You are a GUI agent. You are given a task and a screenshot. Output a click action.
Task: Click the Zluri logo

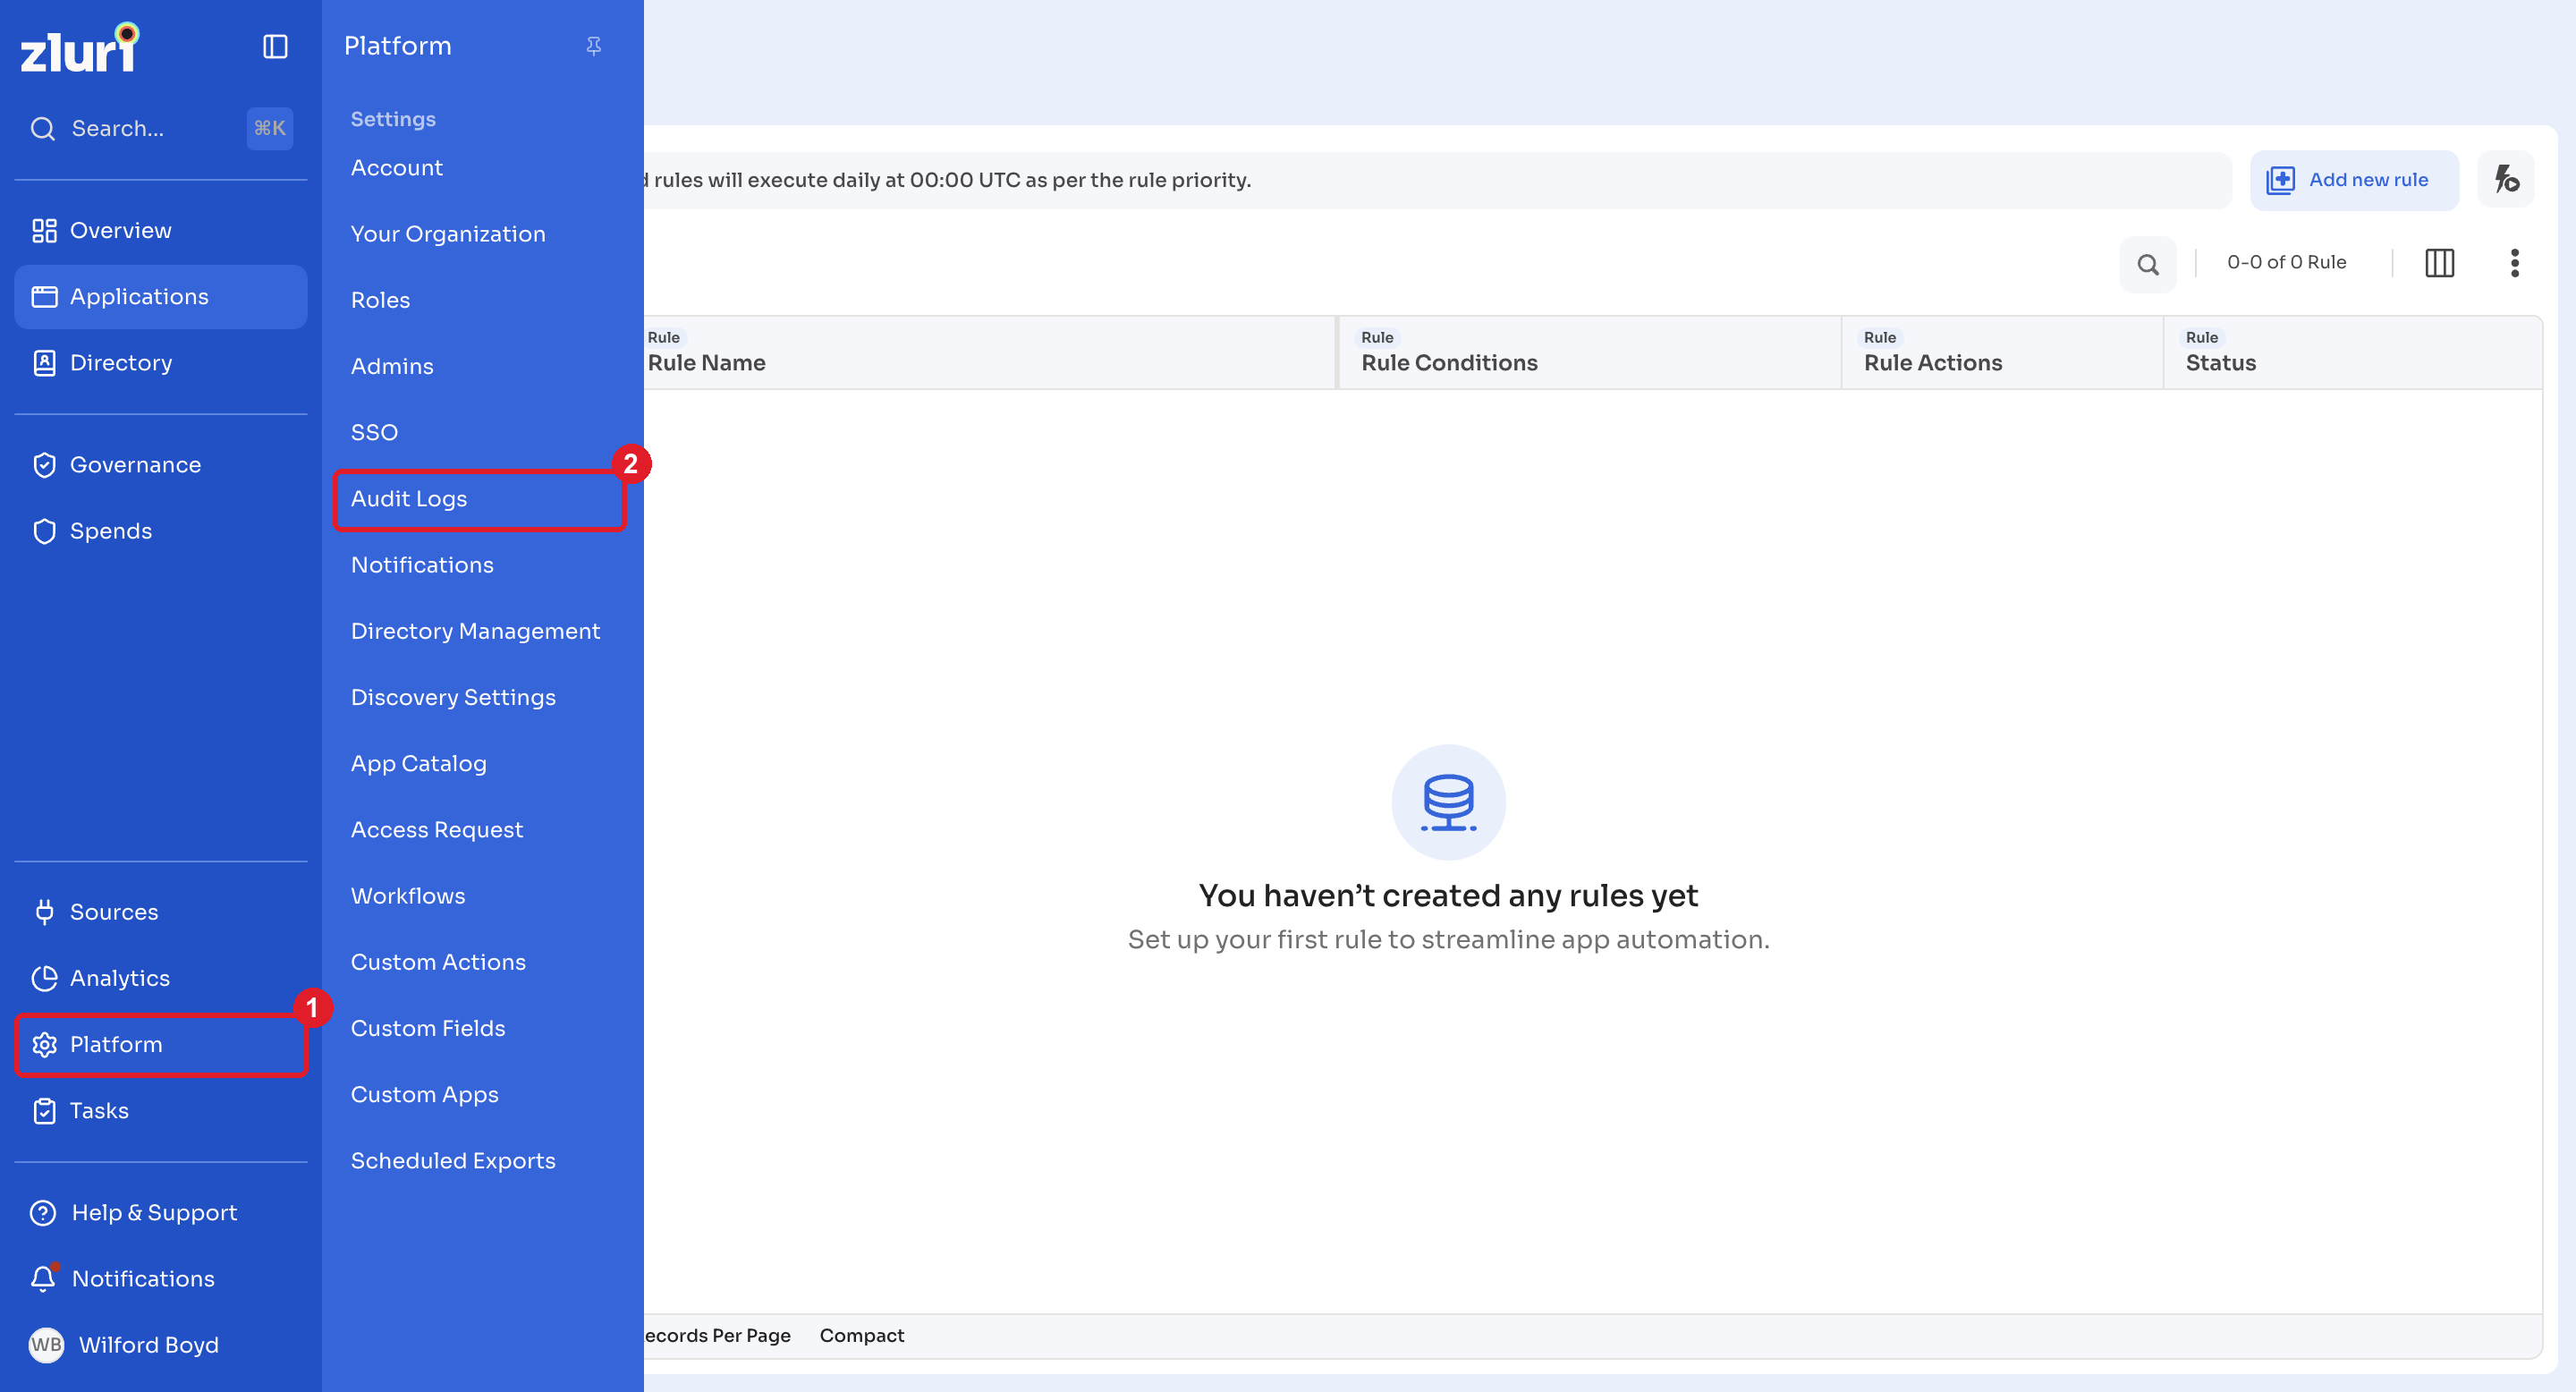[x=79, y=48]
